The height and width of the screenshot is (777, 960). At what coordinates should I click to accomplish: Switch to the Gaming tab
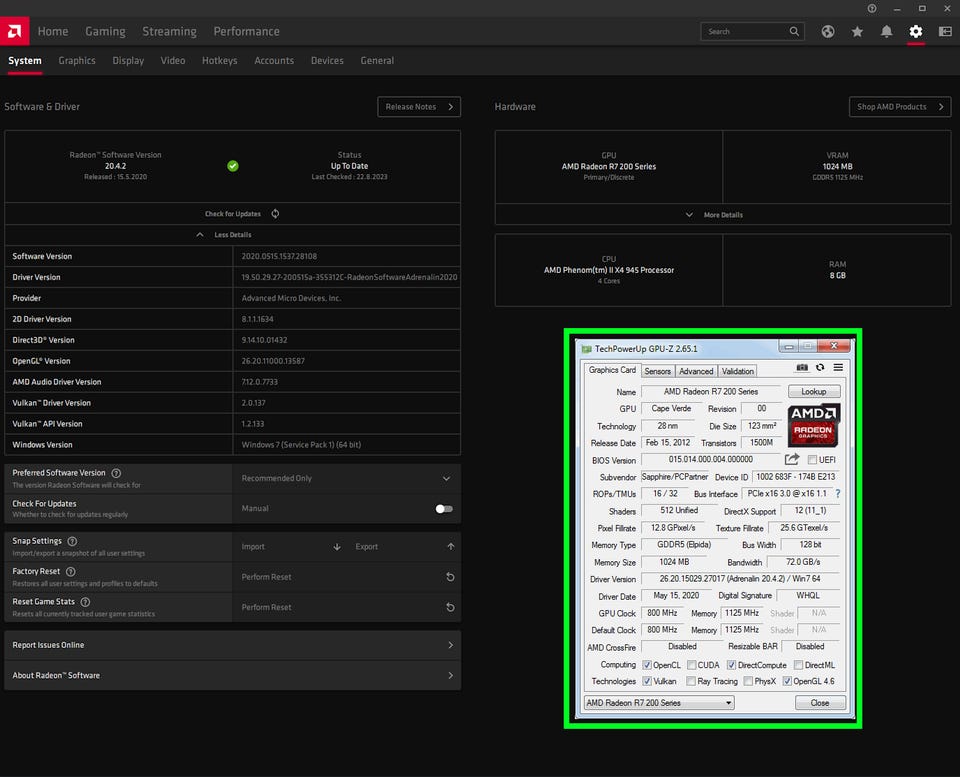click(x=105, y=31)
